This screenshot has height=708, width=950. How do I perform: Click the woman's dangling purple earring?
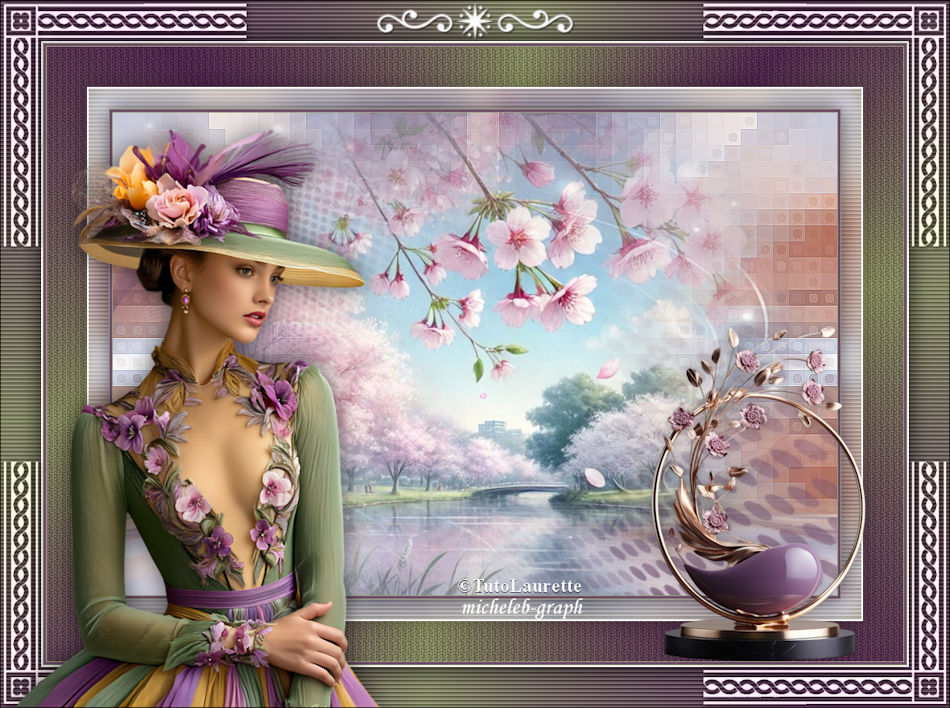(185, 300)
